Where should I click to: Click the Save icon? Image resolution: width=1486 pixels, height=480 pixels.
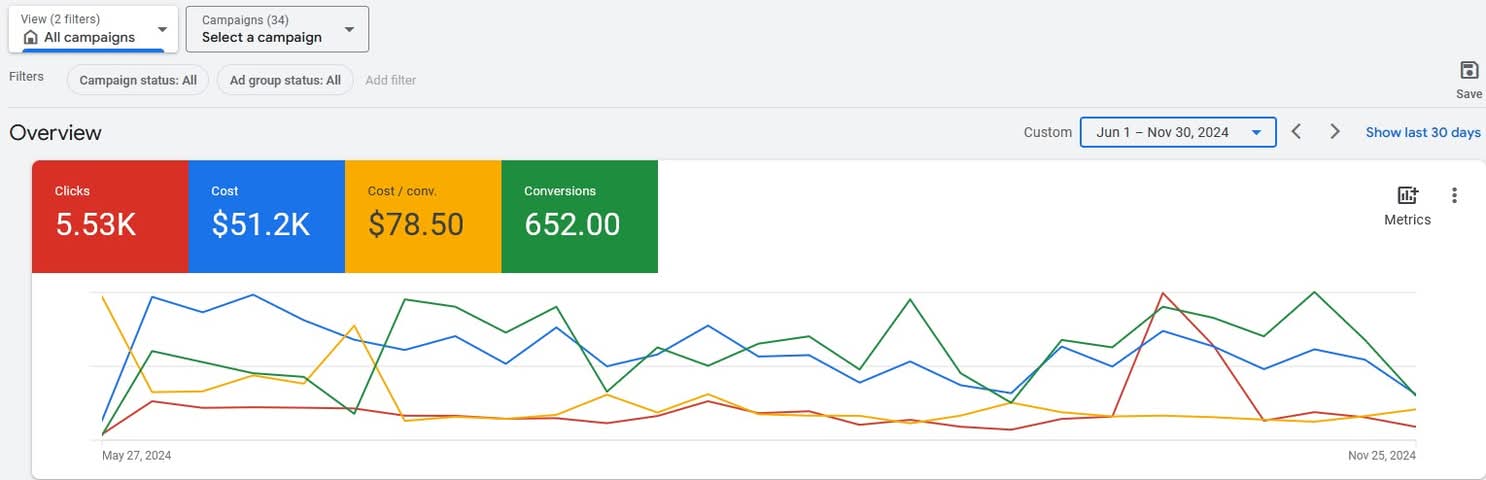[1468, 70]
